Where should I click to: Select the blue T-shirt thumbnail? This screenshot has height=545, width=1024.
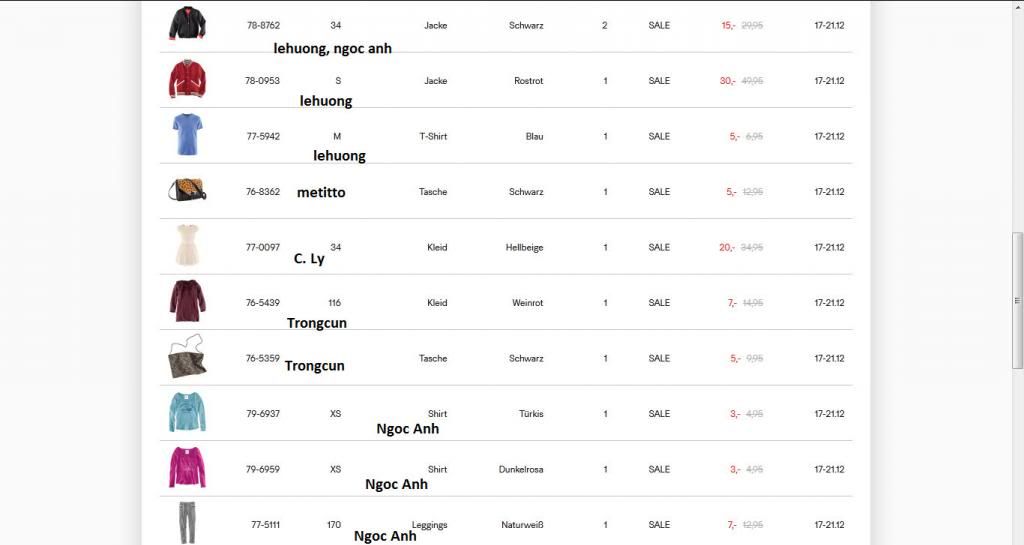pos(187,135)
